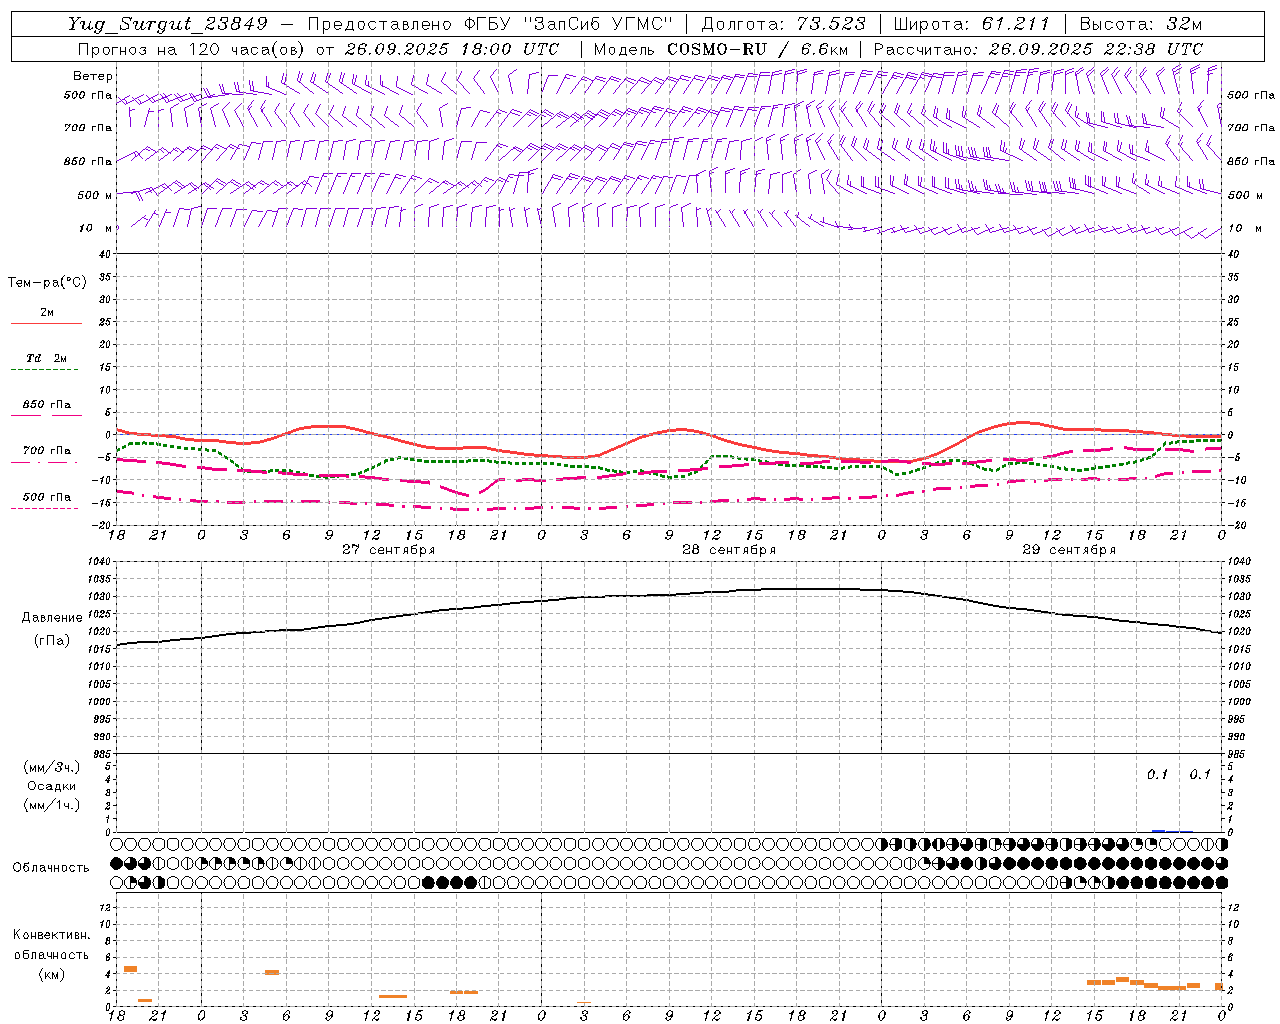Click the '28 сентября' date label
The image size is (1280, 1024).
tap(729, 550)
